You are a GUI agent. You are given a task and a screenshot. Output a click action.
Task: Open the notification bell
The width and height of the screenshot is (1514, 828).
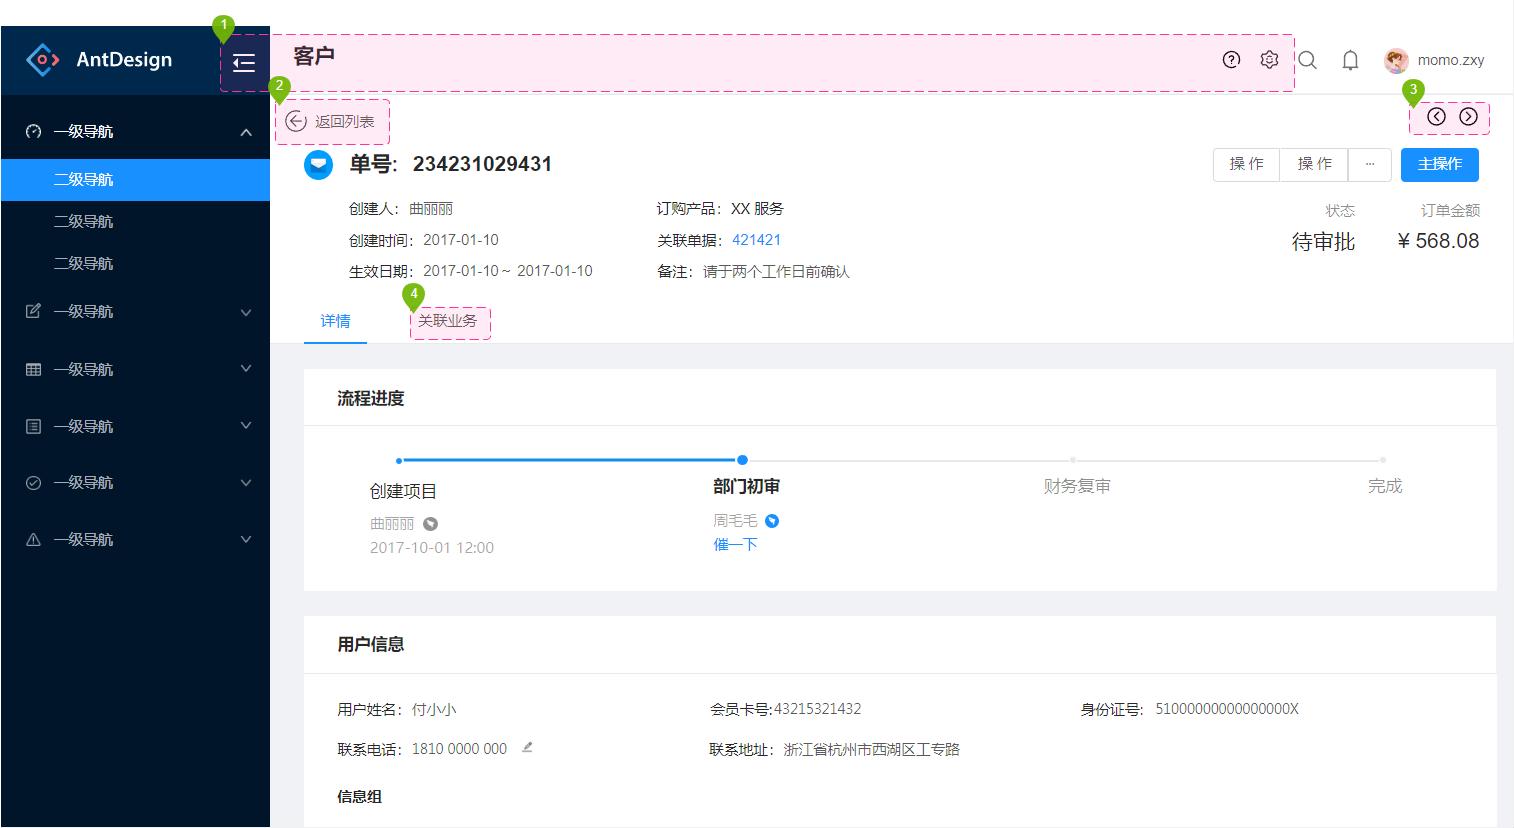[x=1349, y=60]
